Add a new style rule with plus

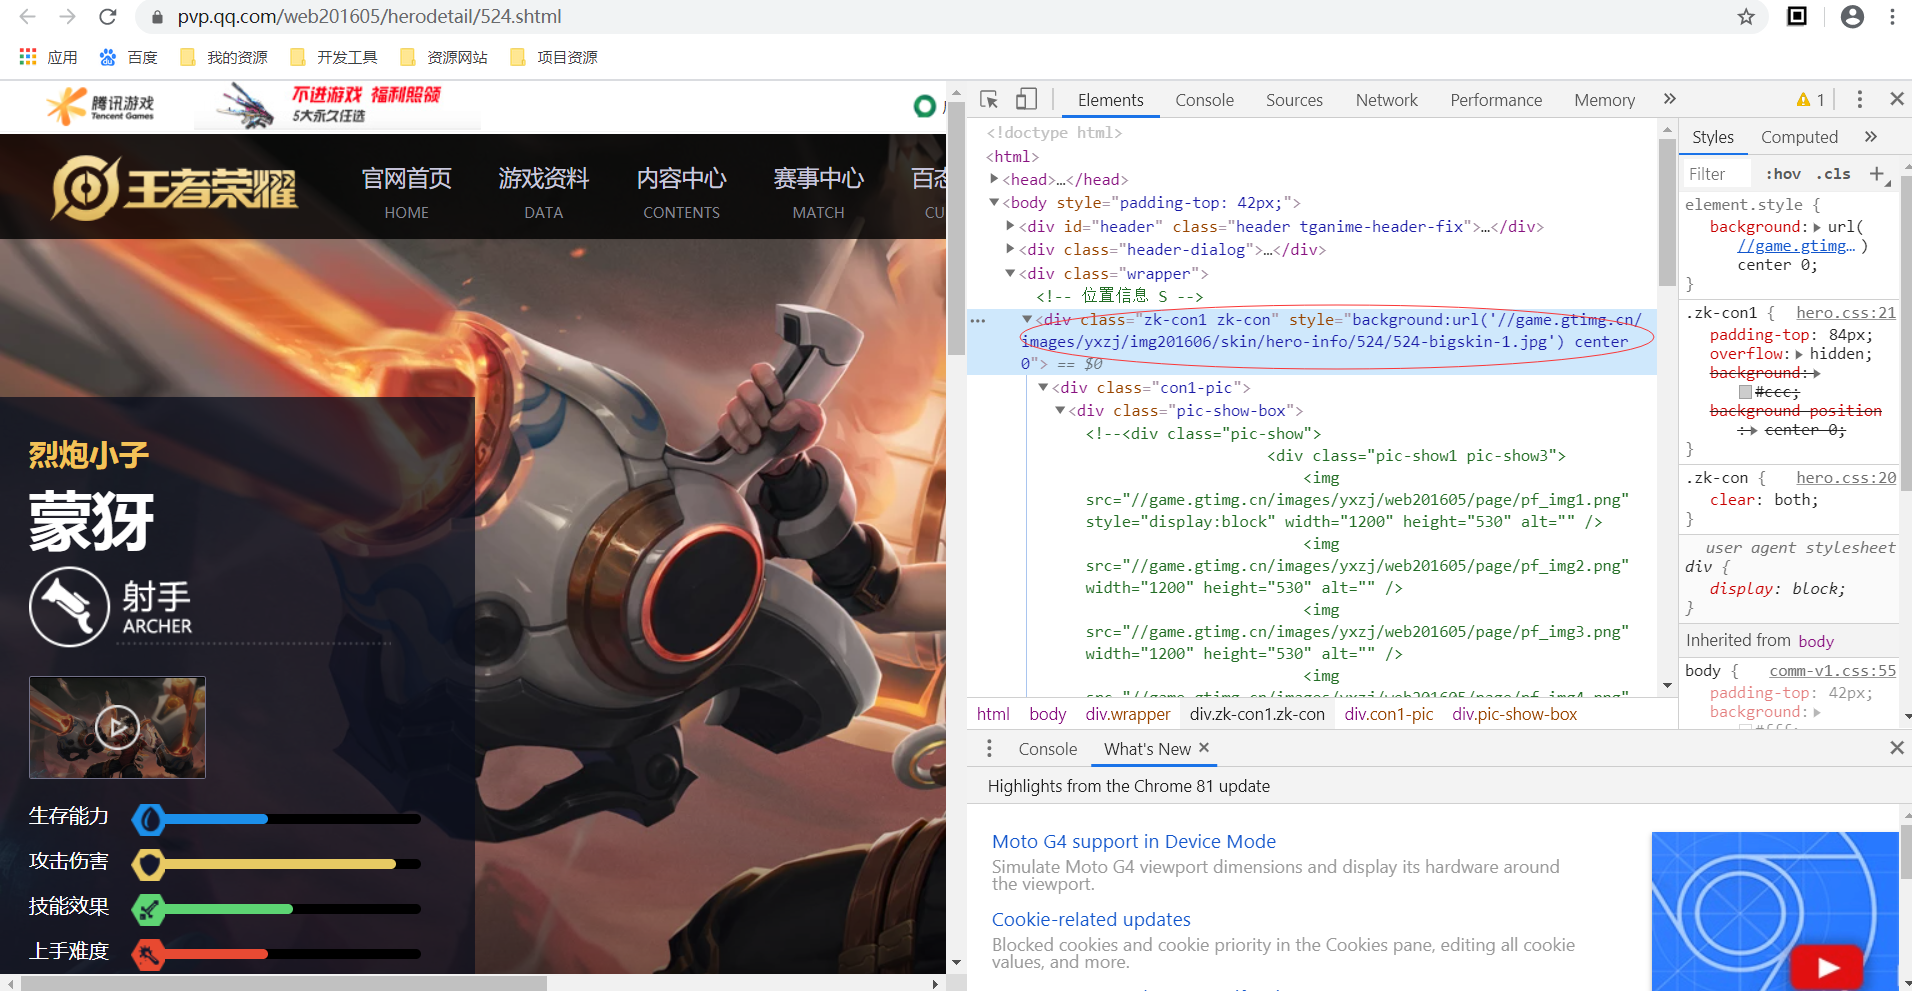tap(1877, 174)
